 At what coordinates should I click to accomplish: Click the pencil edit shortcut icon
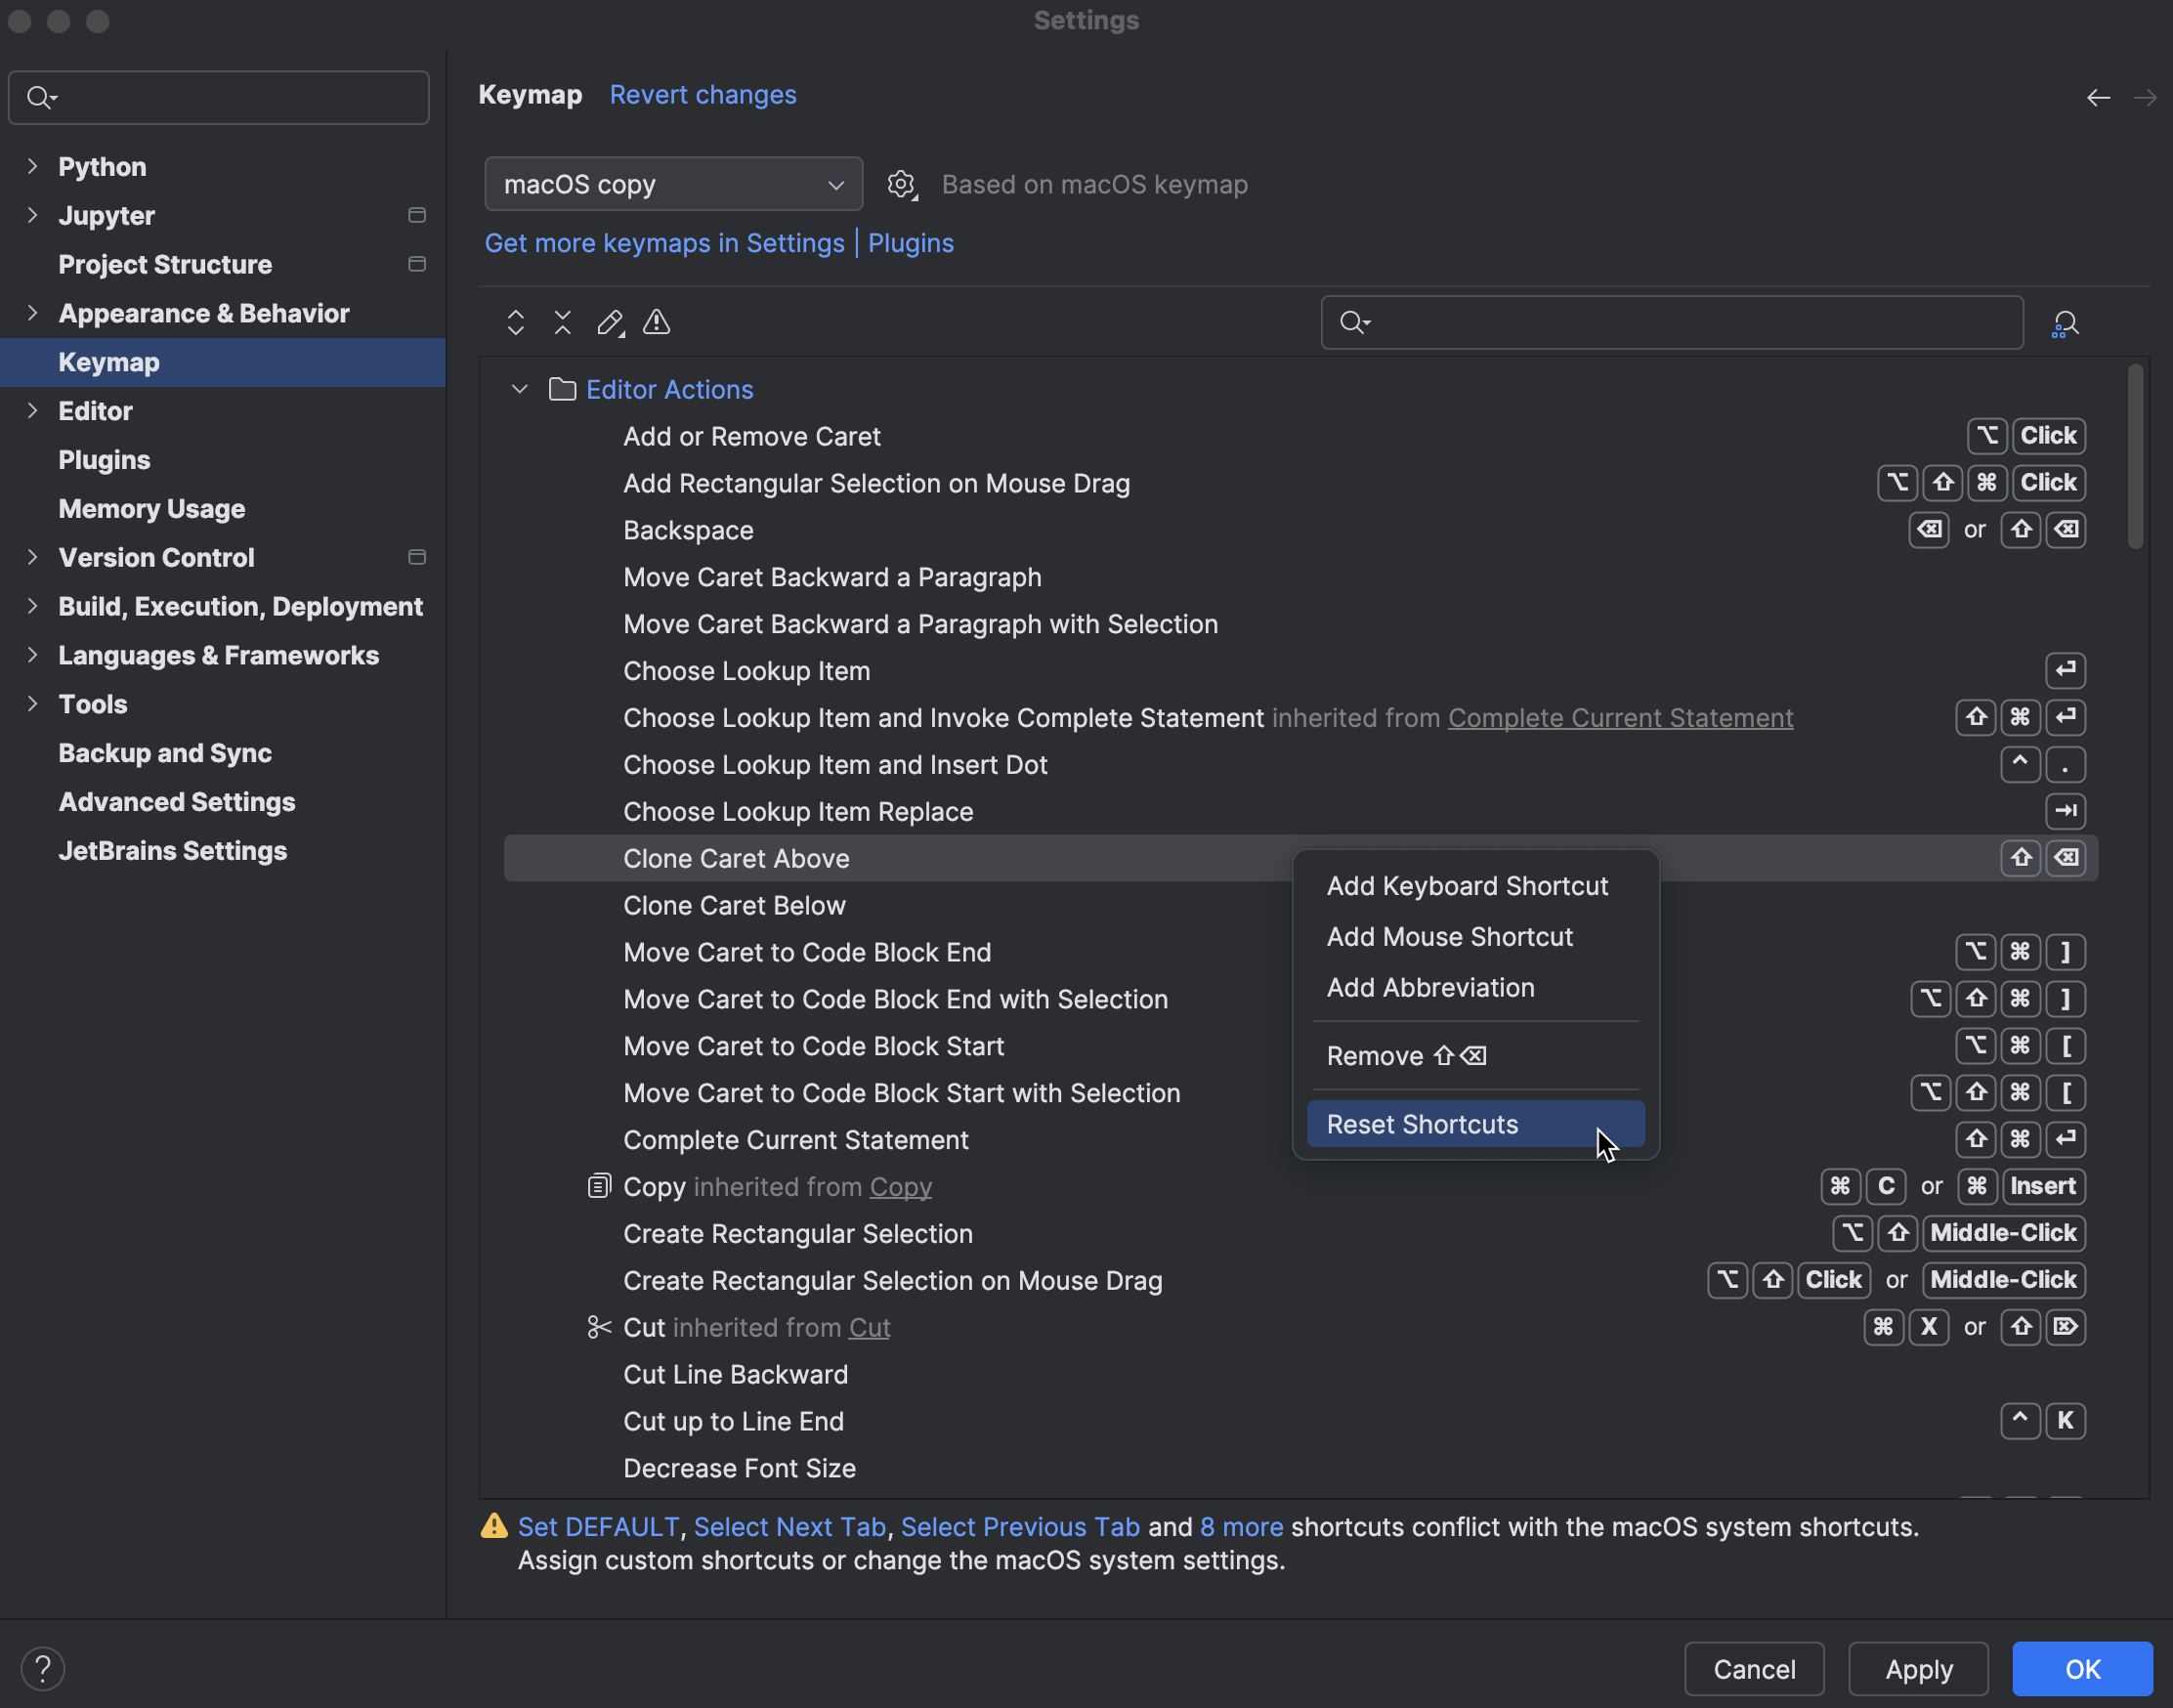click(x=609, y=322)
